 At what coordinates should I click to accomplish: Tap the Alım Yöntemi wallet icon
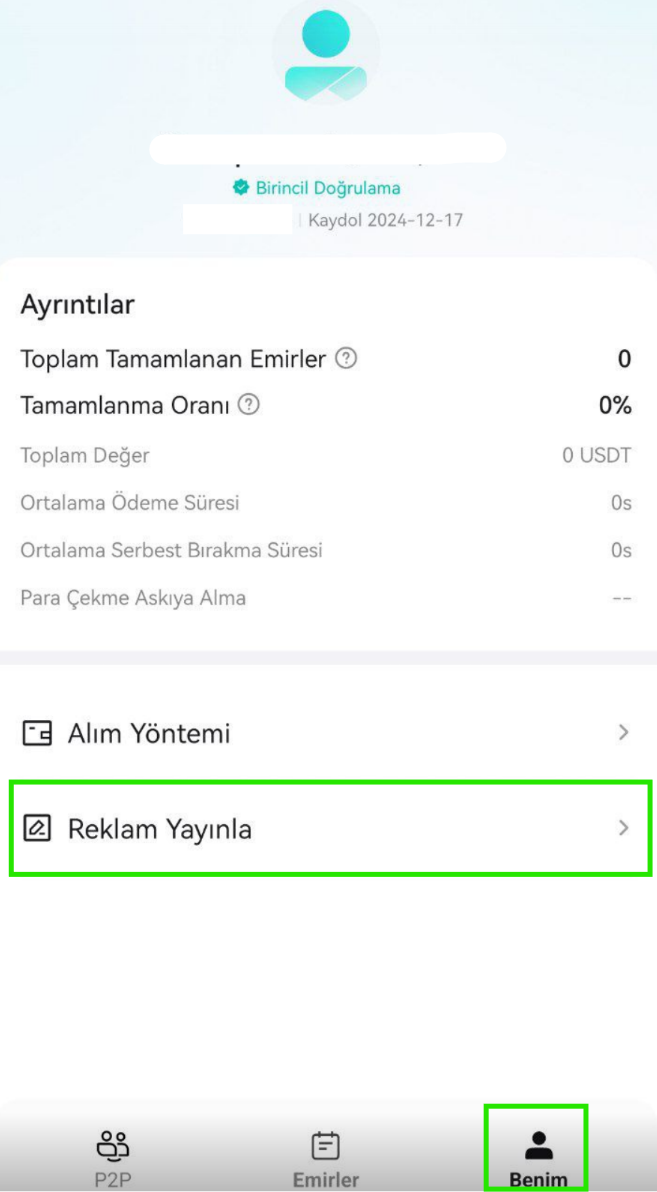tap(36, 734)
